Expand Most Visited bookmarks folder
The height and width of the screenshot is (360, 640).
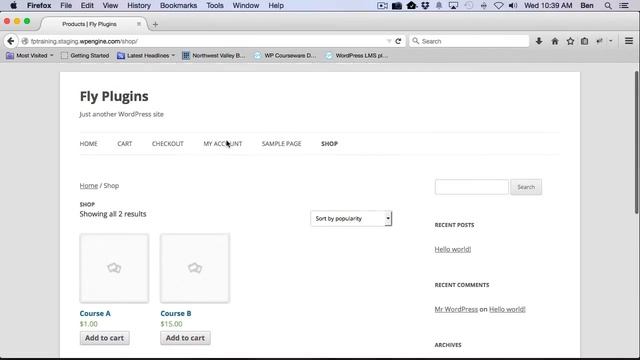tap(30, 56)
